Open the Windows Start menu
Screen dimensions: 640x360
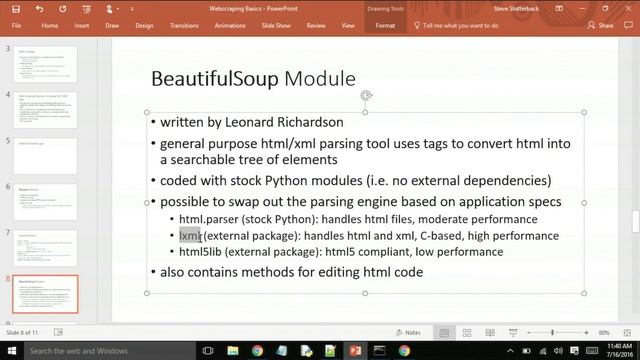pyautogui.click(x=12, y=351)
